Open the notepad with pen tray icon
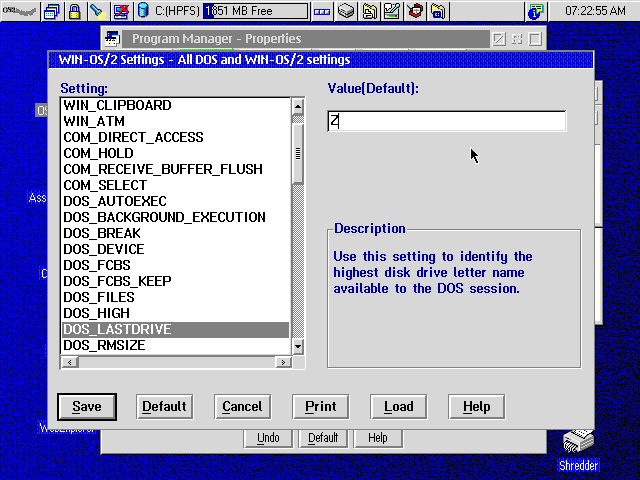 (x=392, y=11)
